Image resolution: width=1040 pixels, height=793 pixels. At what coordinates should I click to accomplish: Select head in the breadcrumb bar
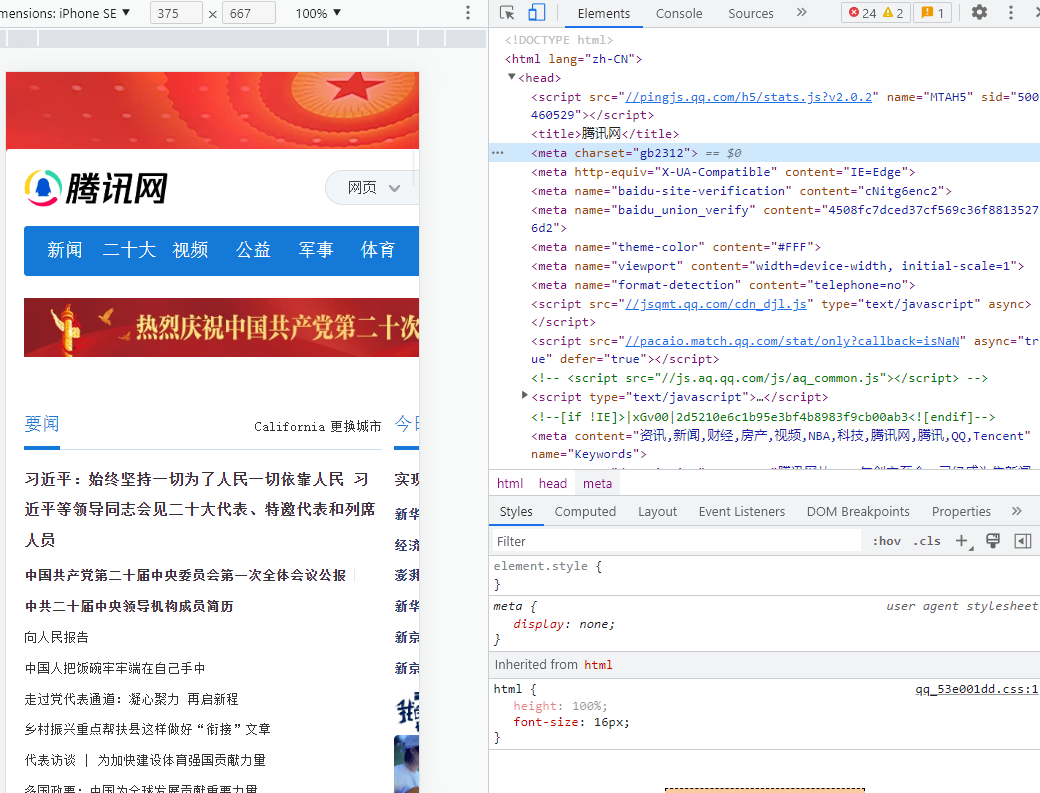(552, 483)
